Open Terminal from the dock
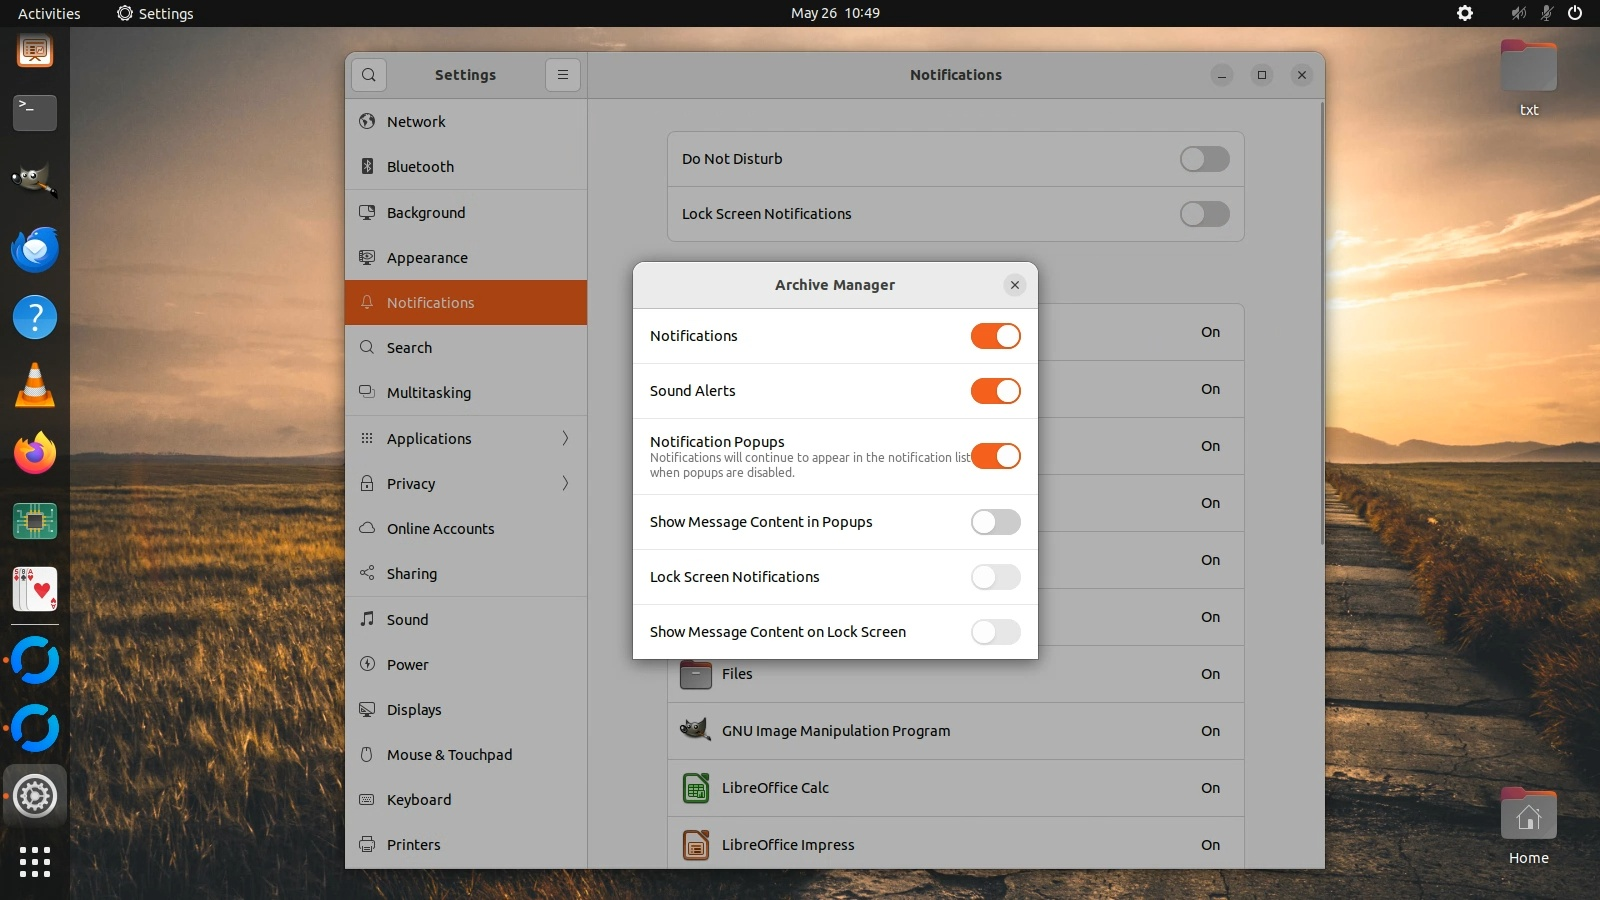1600x900 pixels. tap(35, 113)
